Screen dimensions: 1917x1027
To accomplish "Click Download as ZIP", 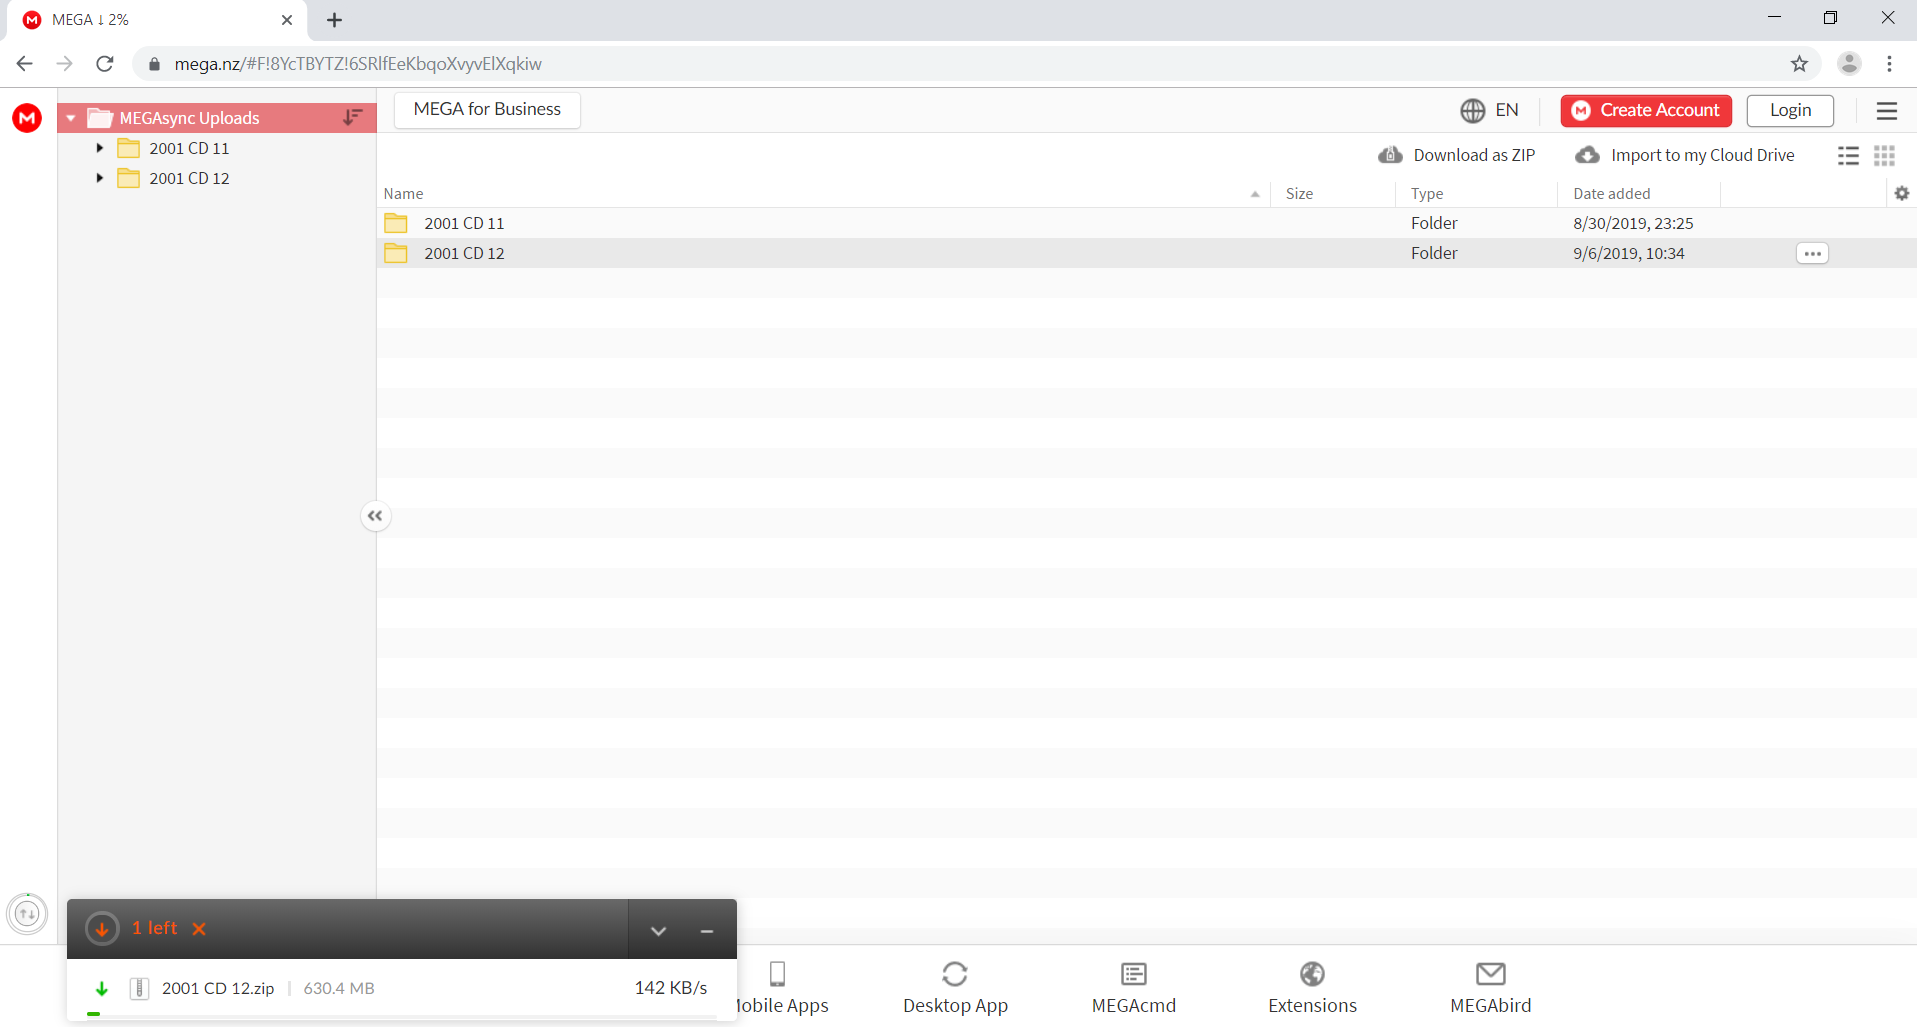I will point(1457,155).
